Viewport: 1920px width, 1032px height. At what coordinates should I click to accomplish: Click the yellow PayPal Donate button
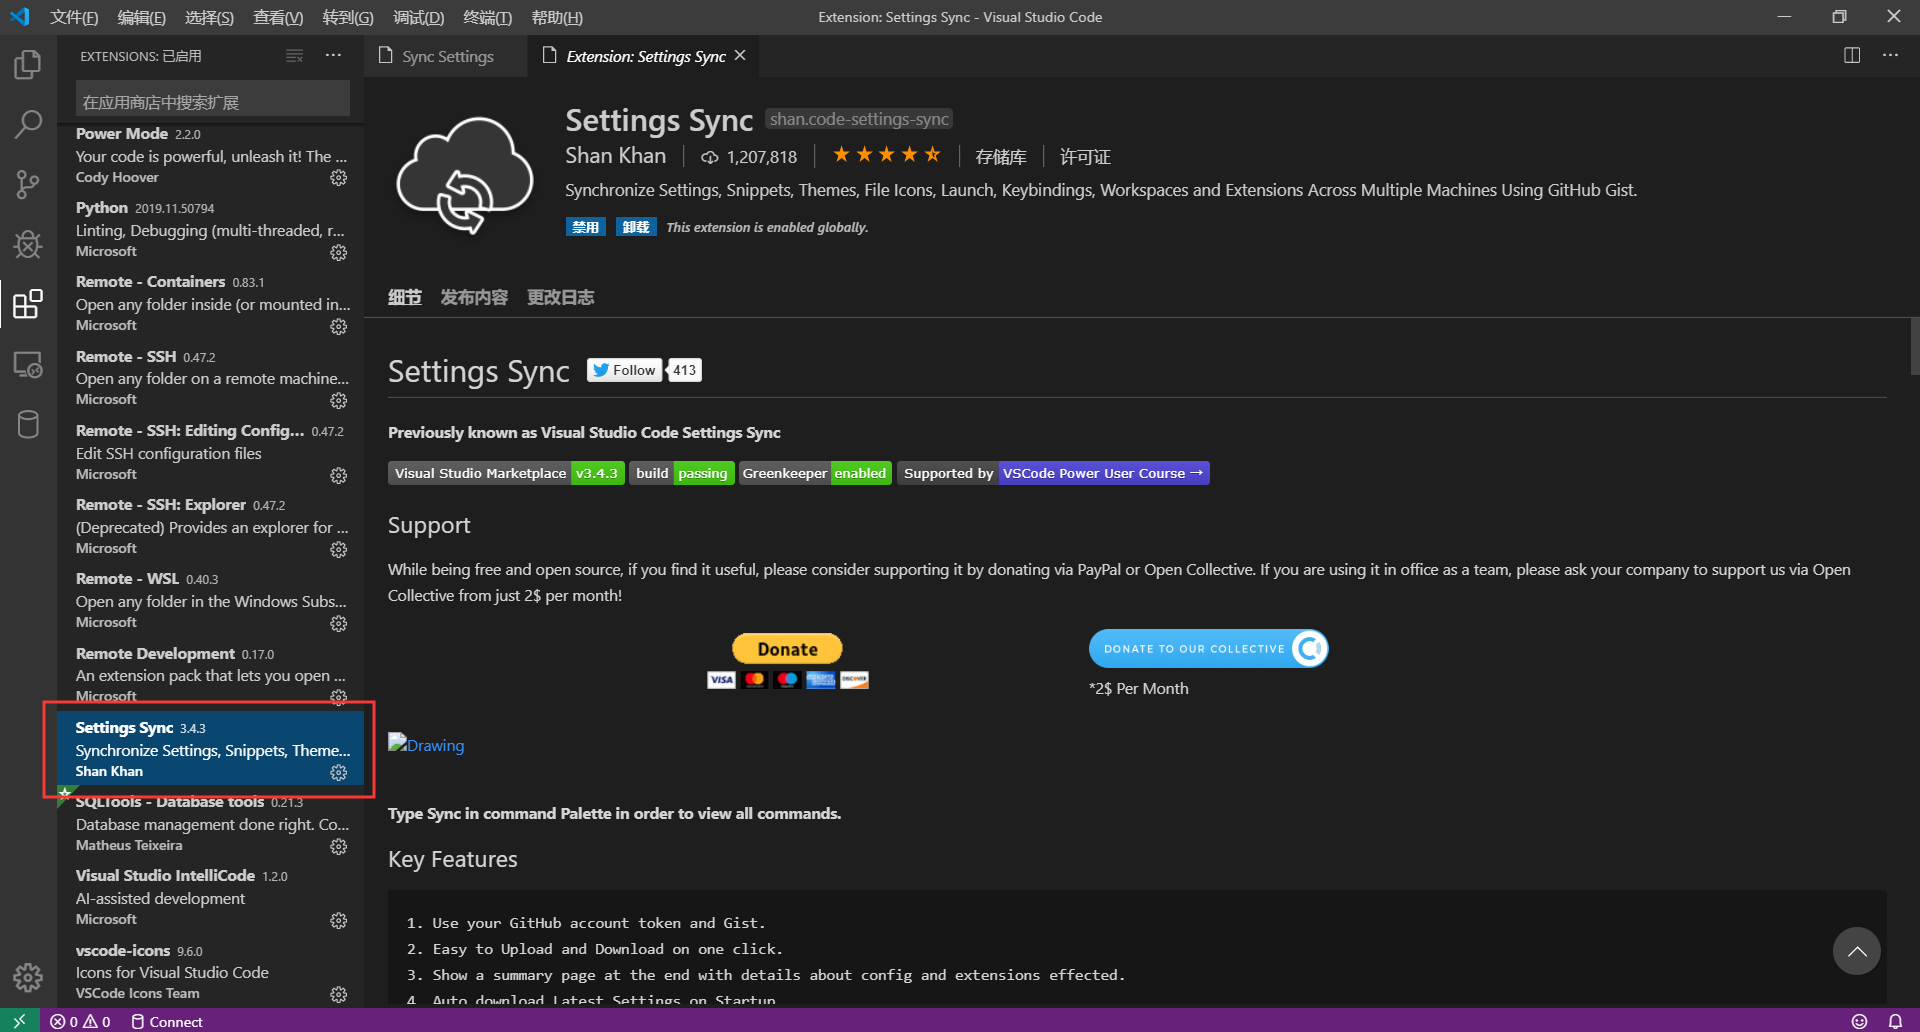(787, 649)
